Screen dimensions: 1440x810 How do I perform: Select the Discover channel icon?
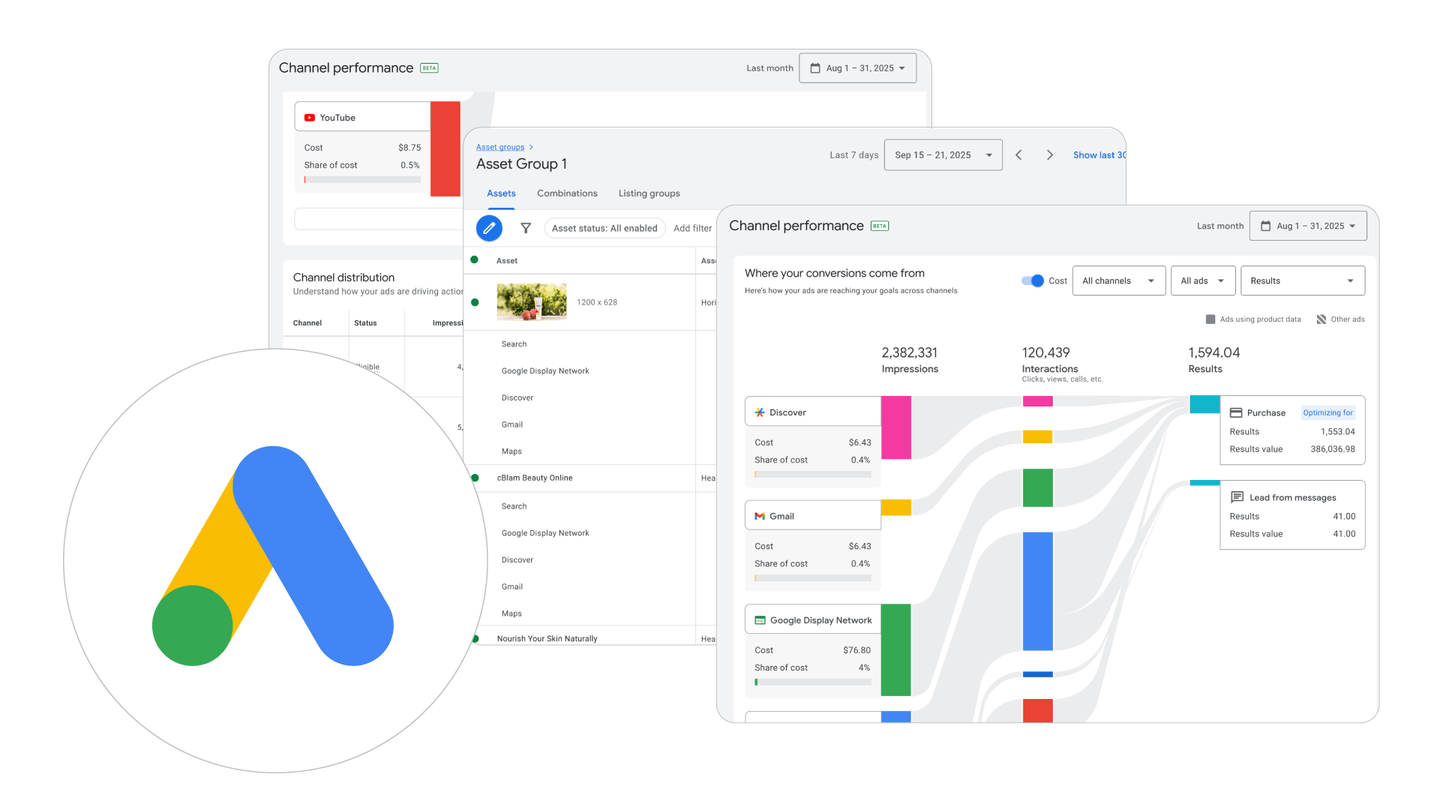point(760,412)
